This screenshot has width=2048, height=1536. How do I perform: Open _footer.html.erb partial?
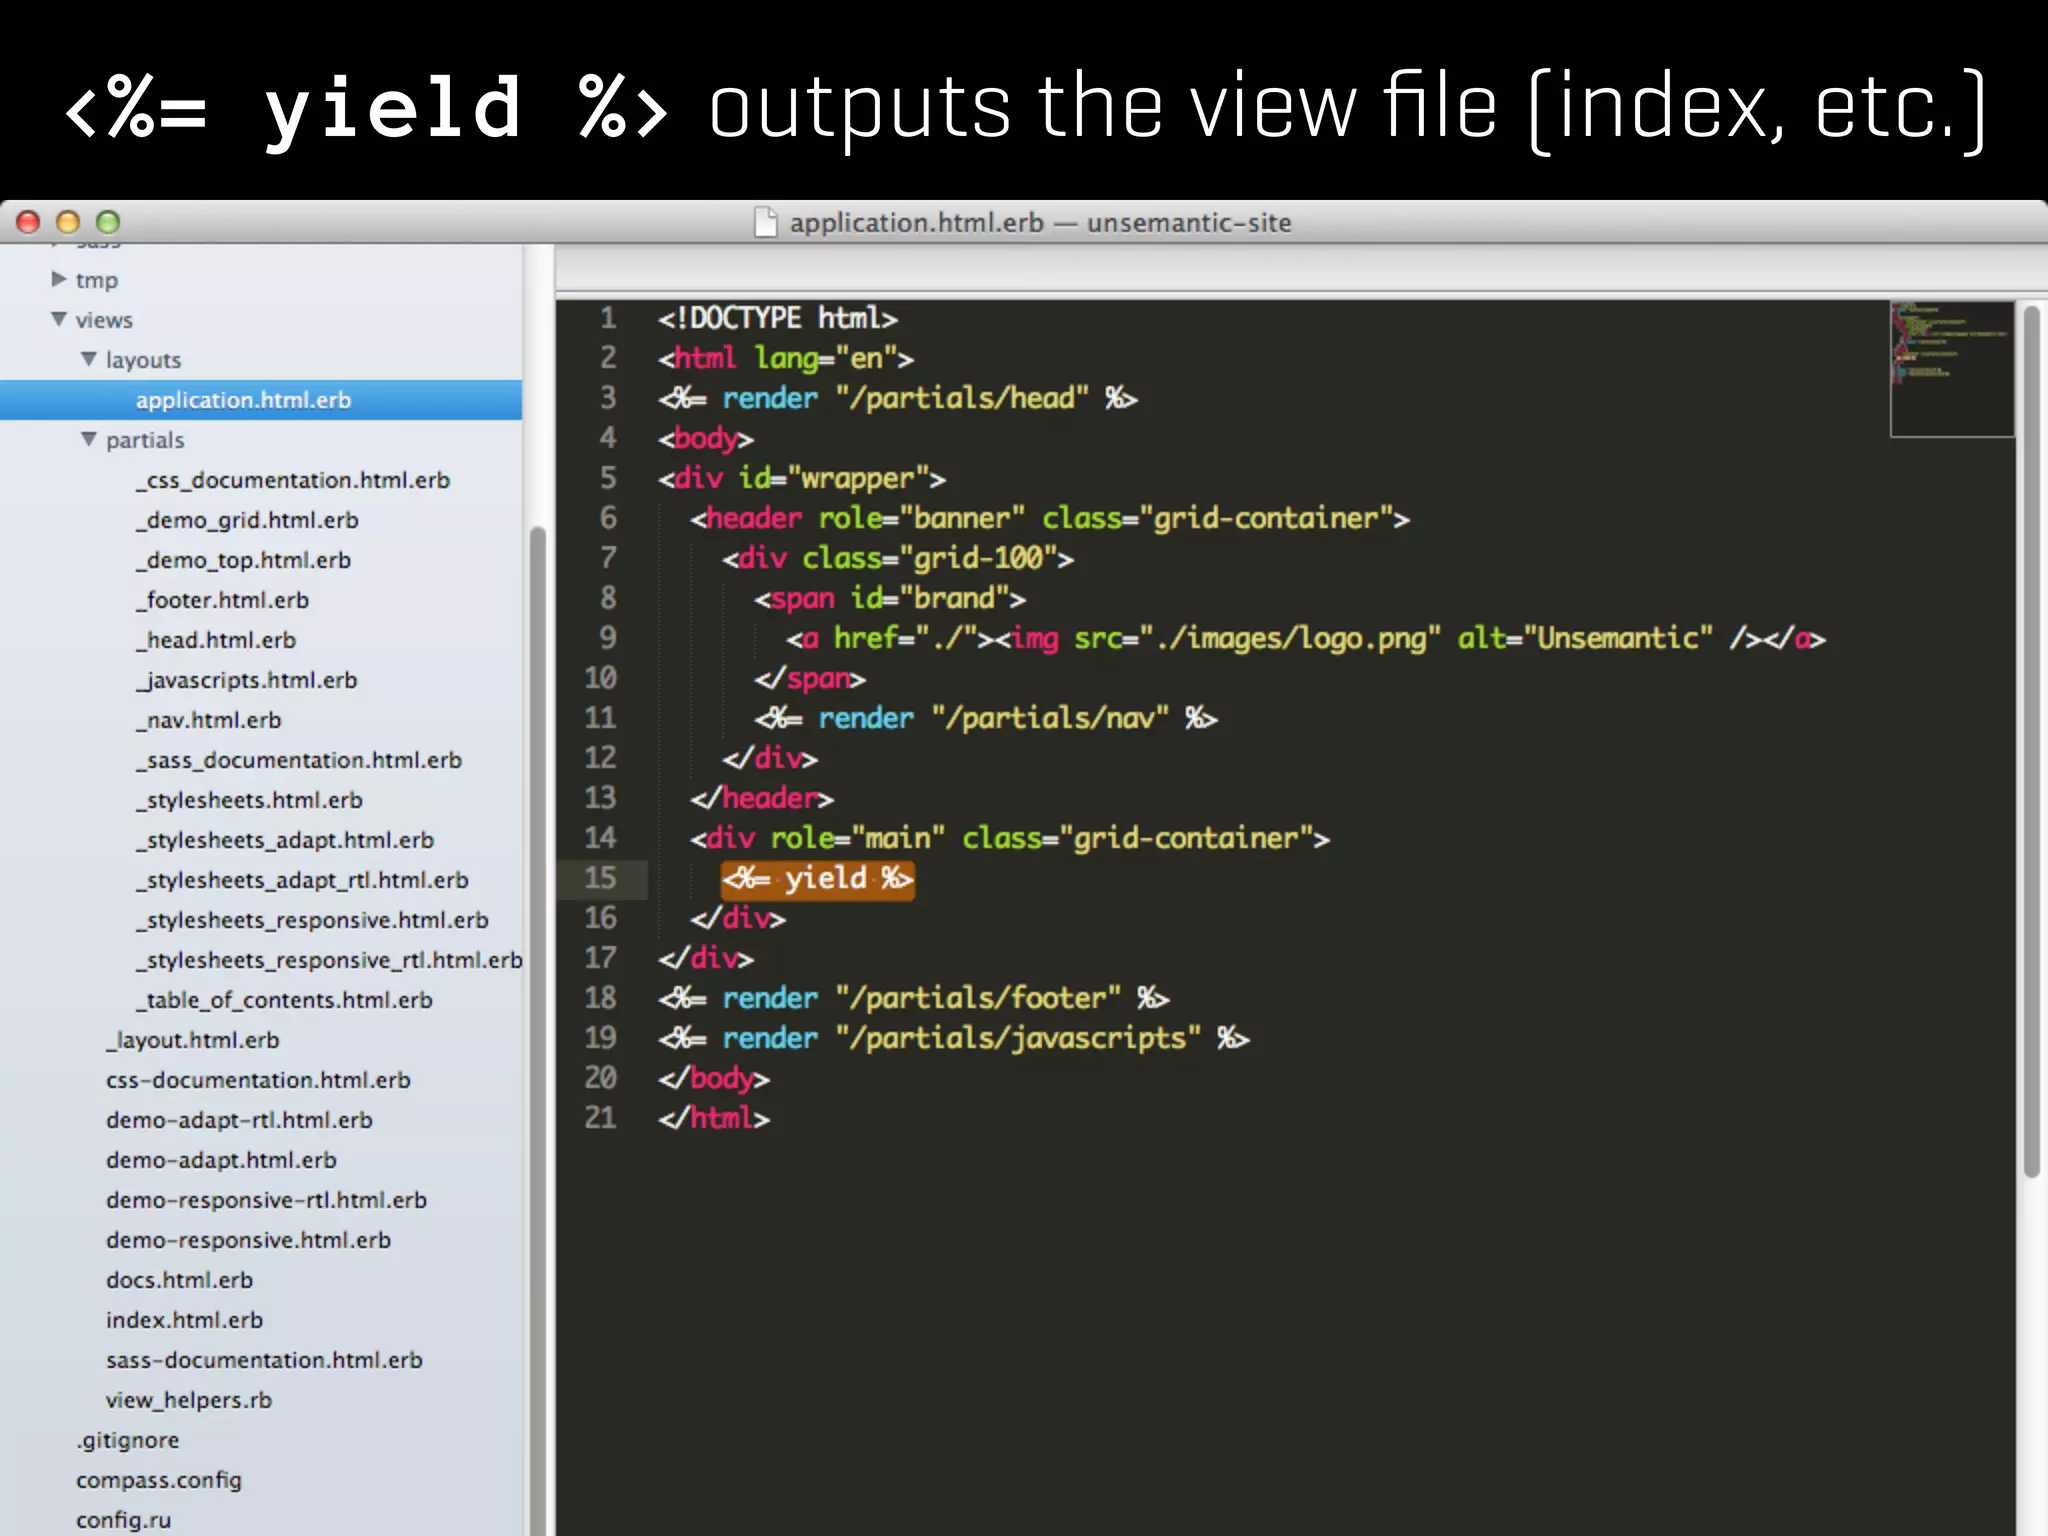tap(222, 600)
